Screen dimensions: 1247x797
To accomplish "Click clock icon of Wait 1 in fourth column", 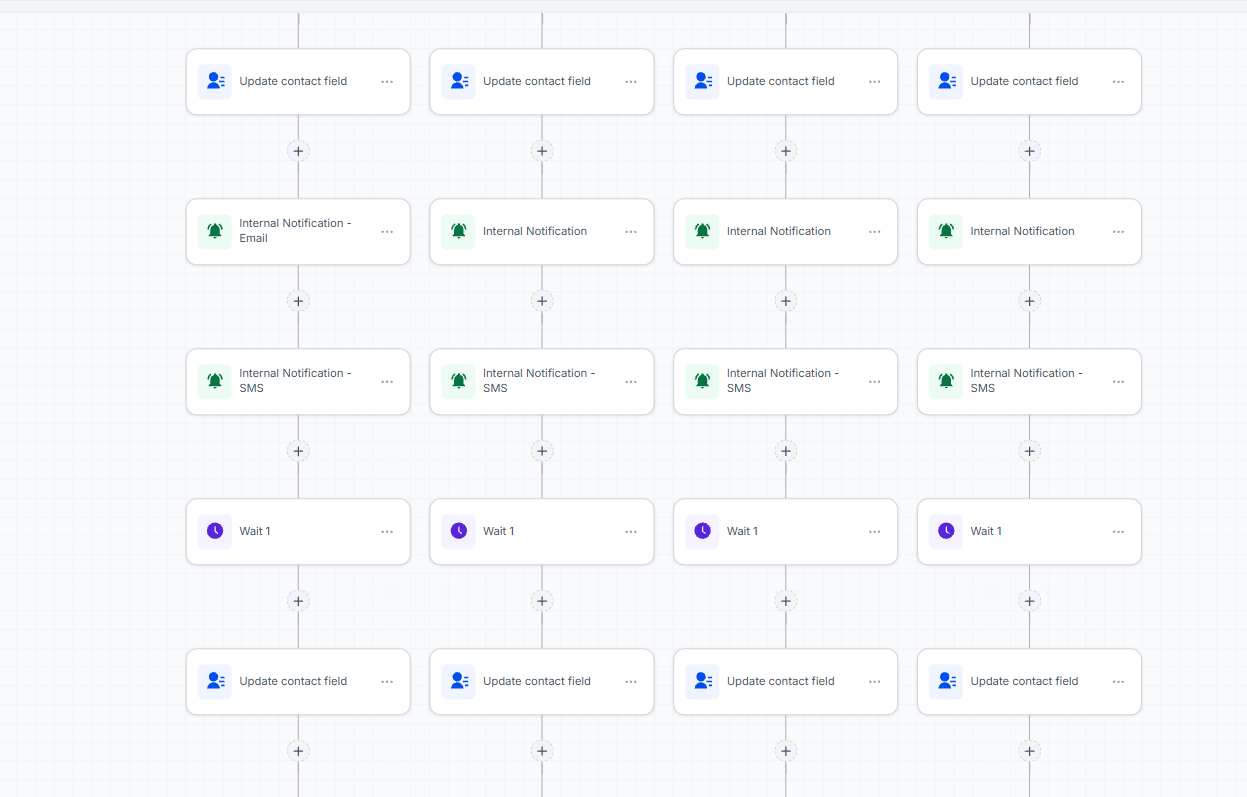I will click(x=947, y=531).
